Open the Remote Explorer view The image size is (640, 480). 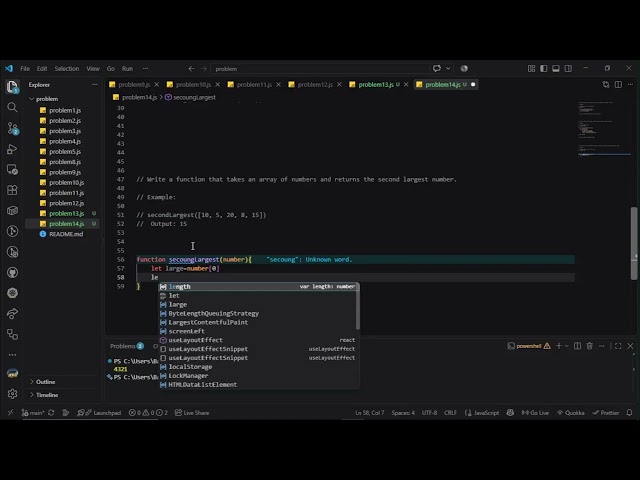coord(12,169)
